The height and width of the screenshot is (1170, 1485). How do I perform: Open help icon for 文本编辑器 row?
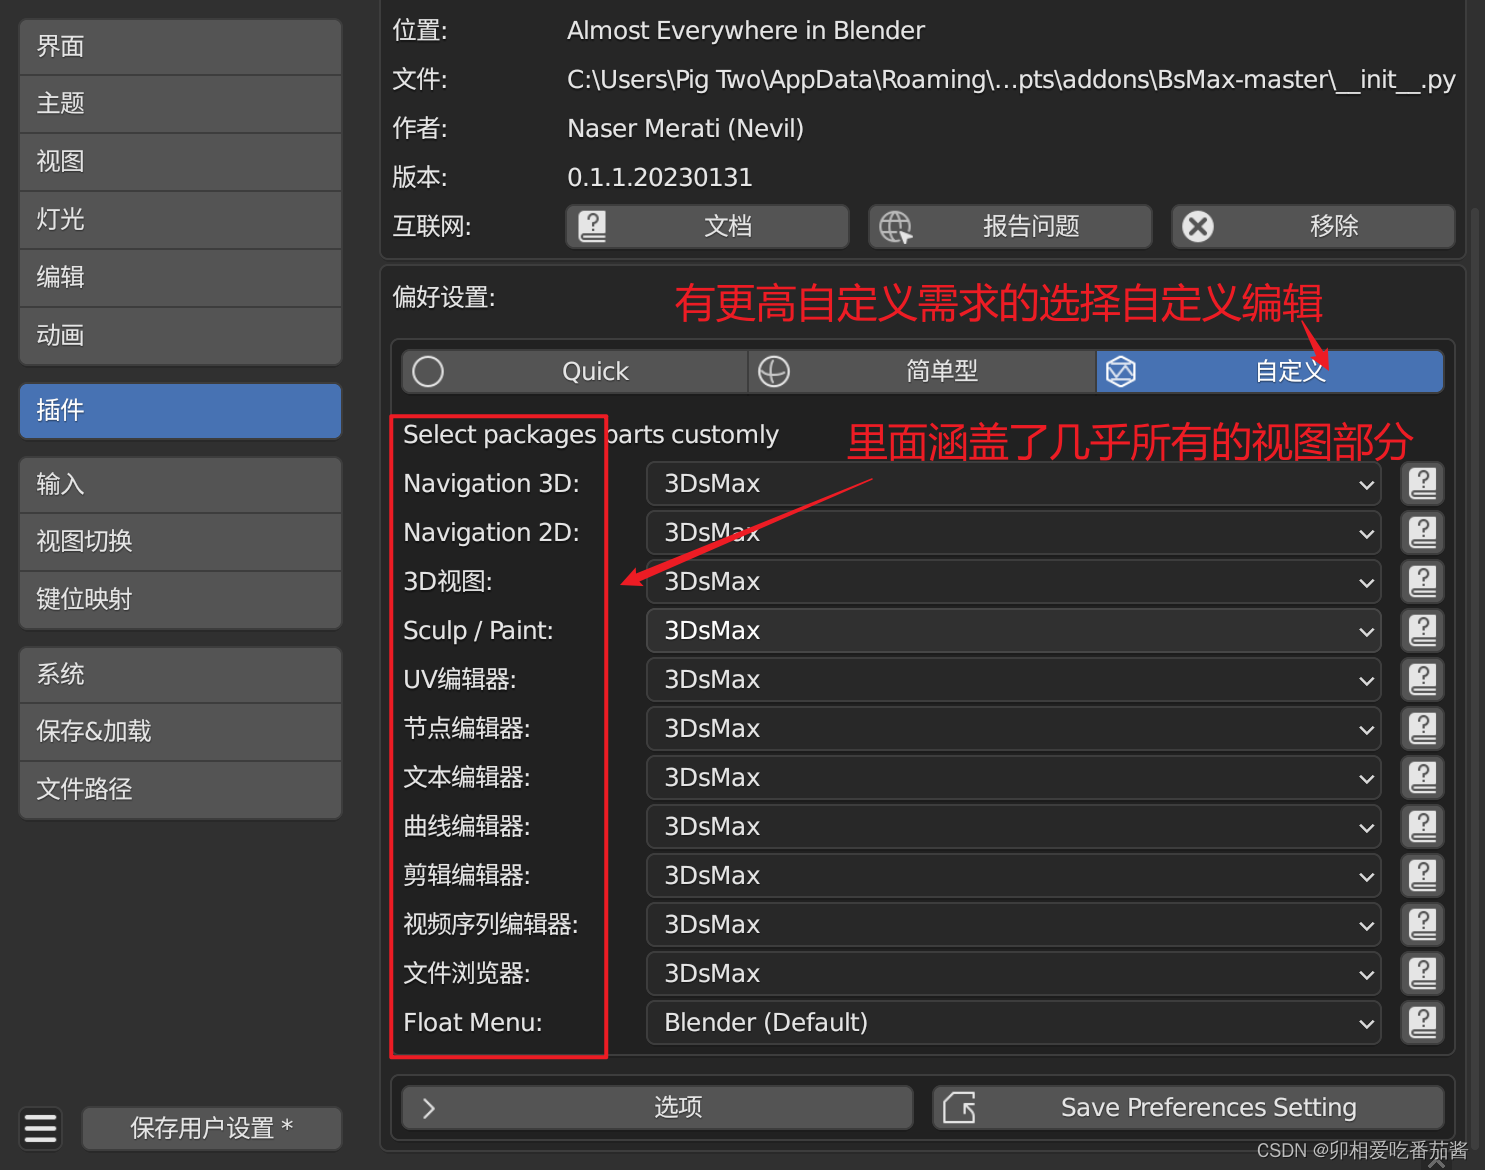click(1422, 777)
